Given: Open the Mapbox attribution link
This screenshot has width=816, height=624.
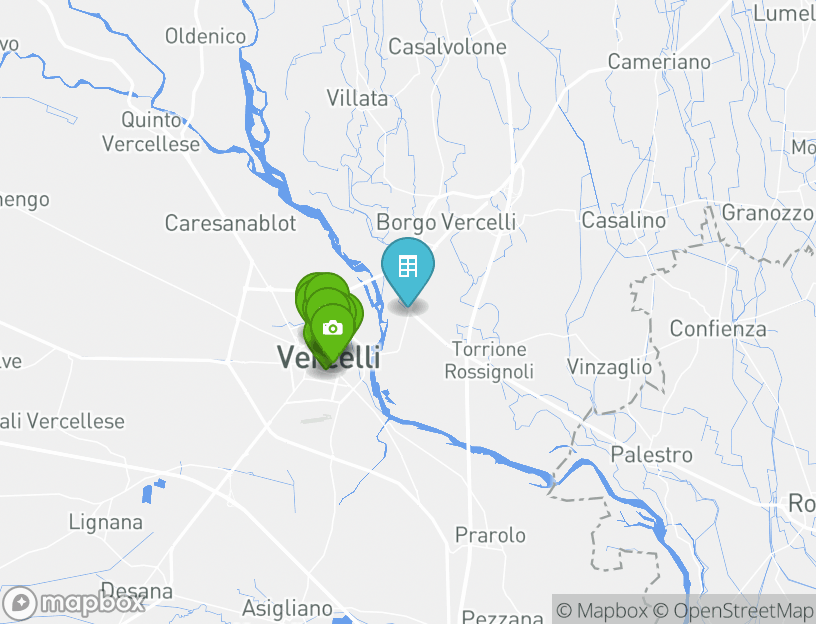Looking at the screenshot, I should pyautogui.click(x=602, y=610).
